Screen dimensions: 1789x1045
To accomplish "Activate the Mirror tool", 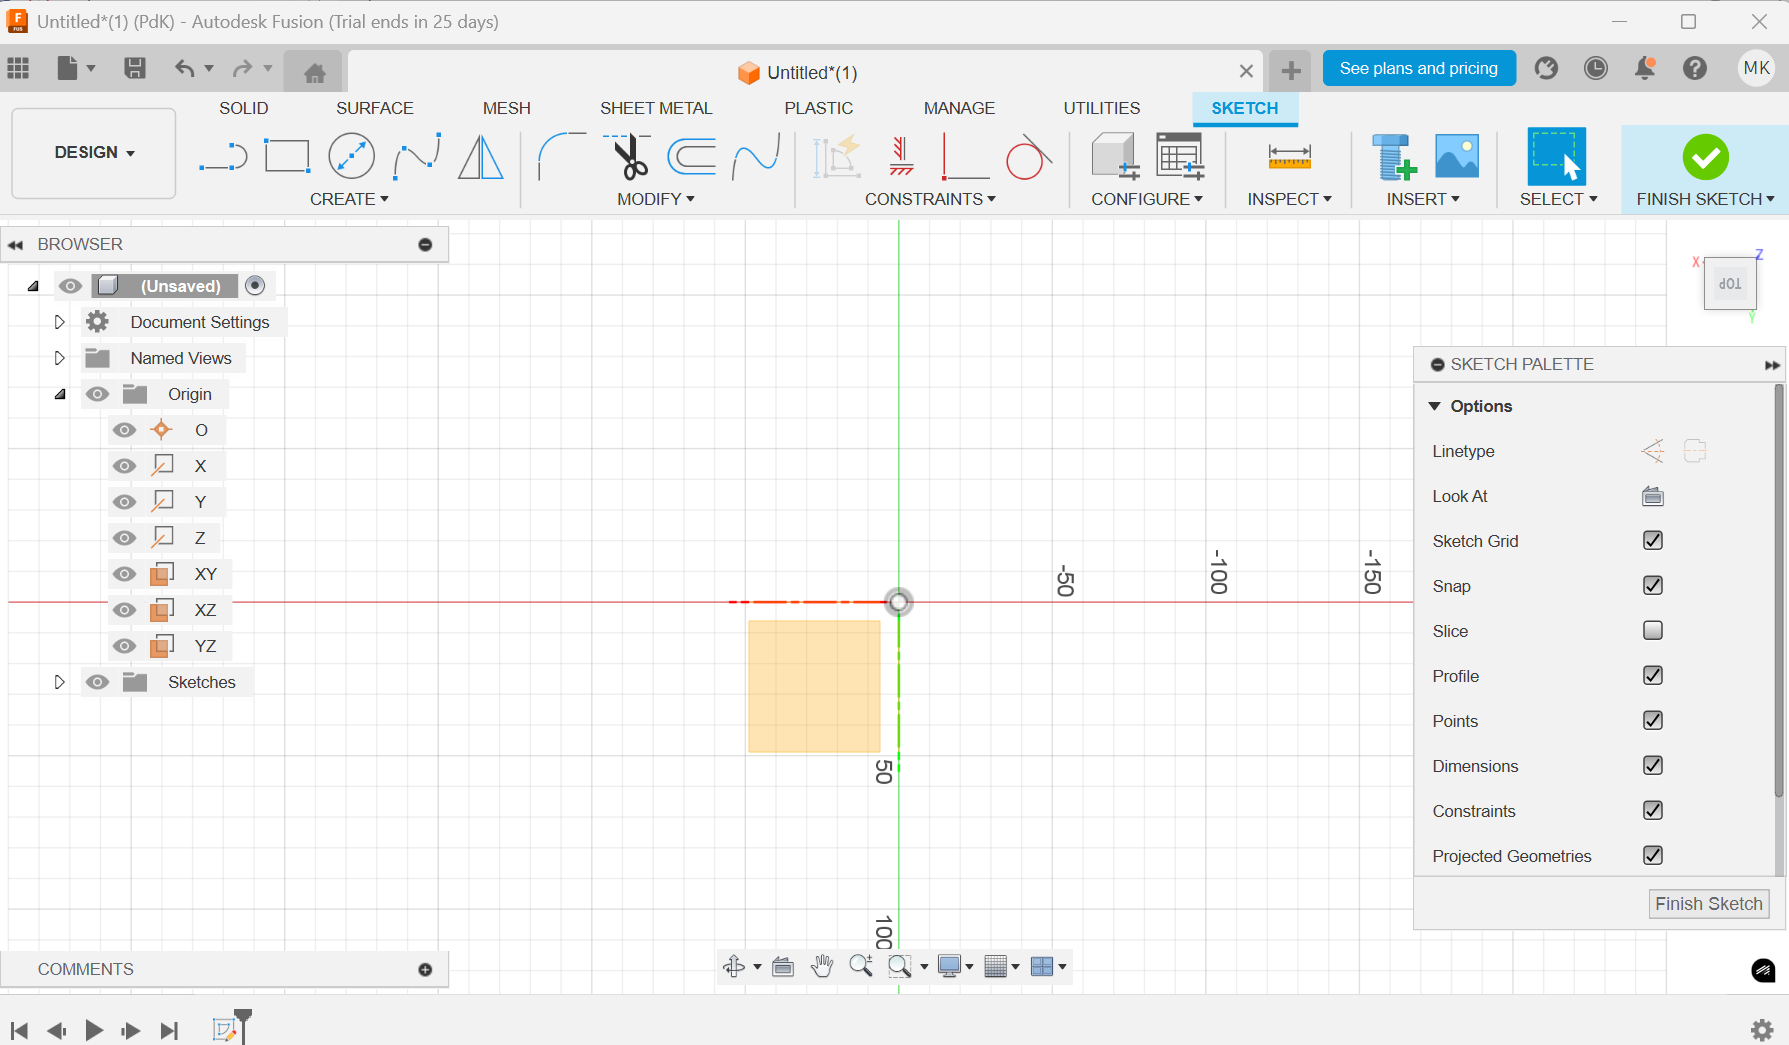I will coord(481,157).
